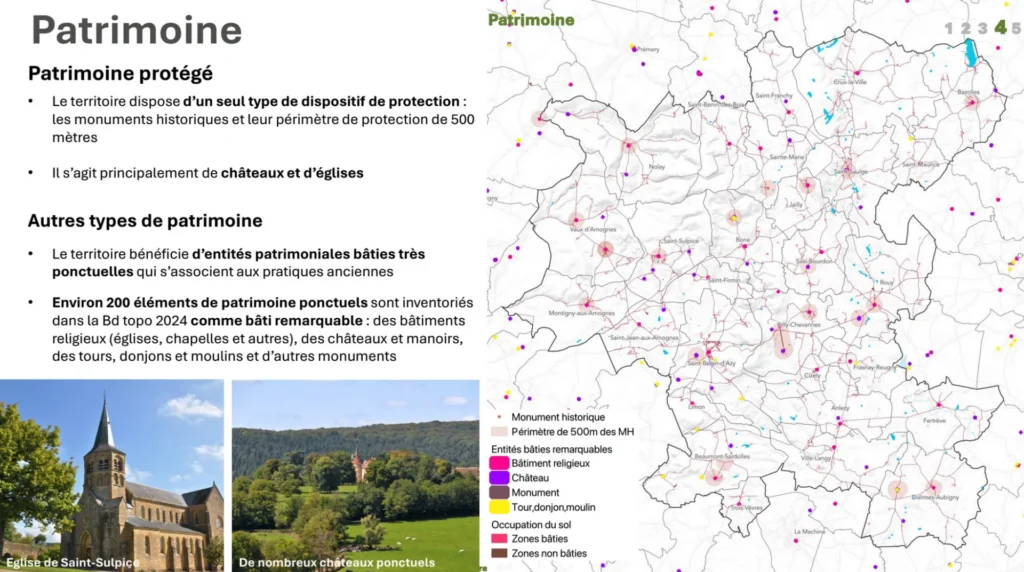1024x572 pixels.
Task: Go to map page number 1
Action: click(949, 28)
